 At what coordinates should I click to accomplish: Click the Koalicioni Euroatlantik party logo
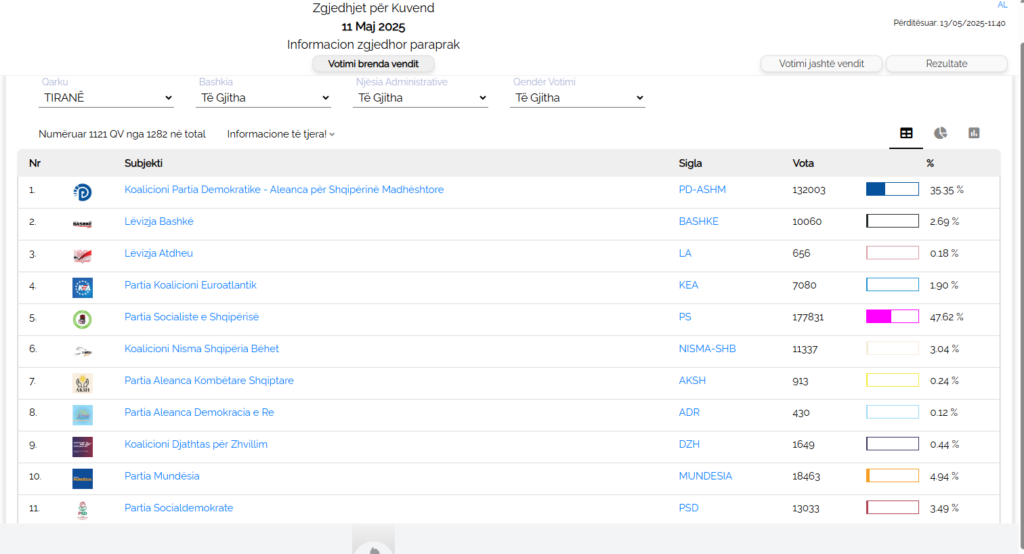(x=82, y=286)
